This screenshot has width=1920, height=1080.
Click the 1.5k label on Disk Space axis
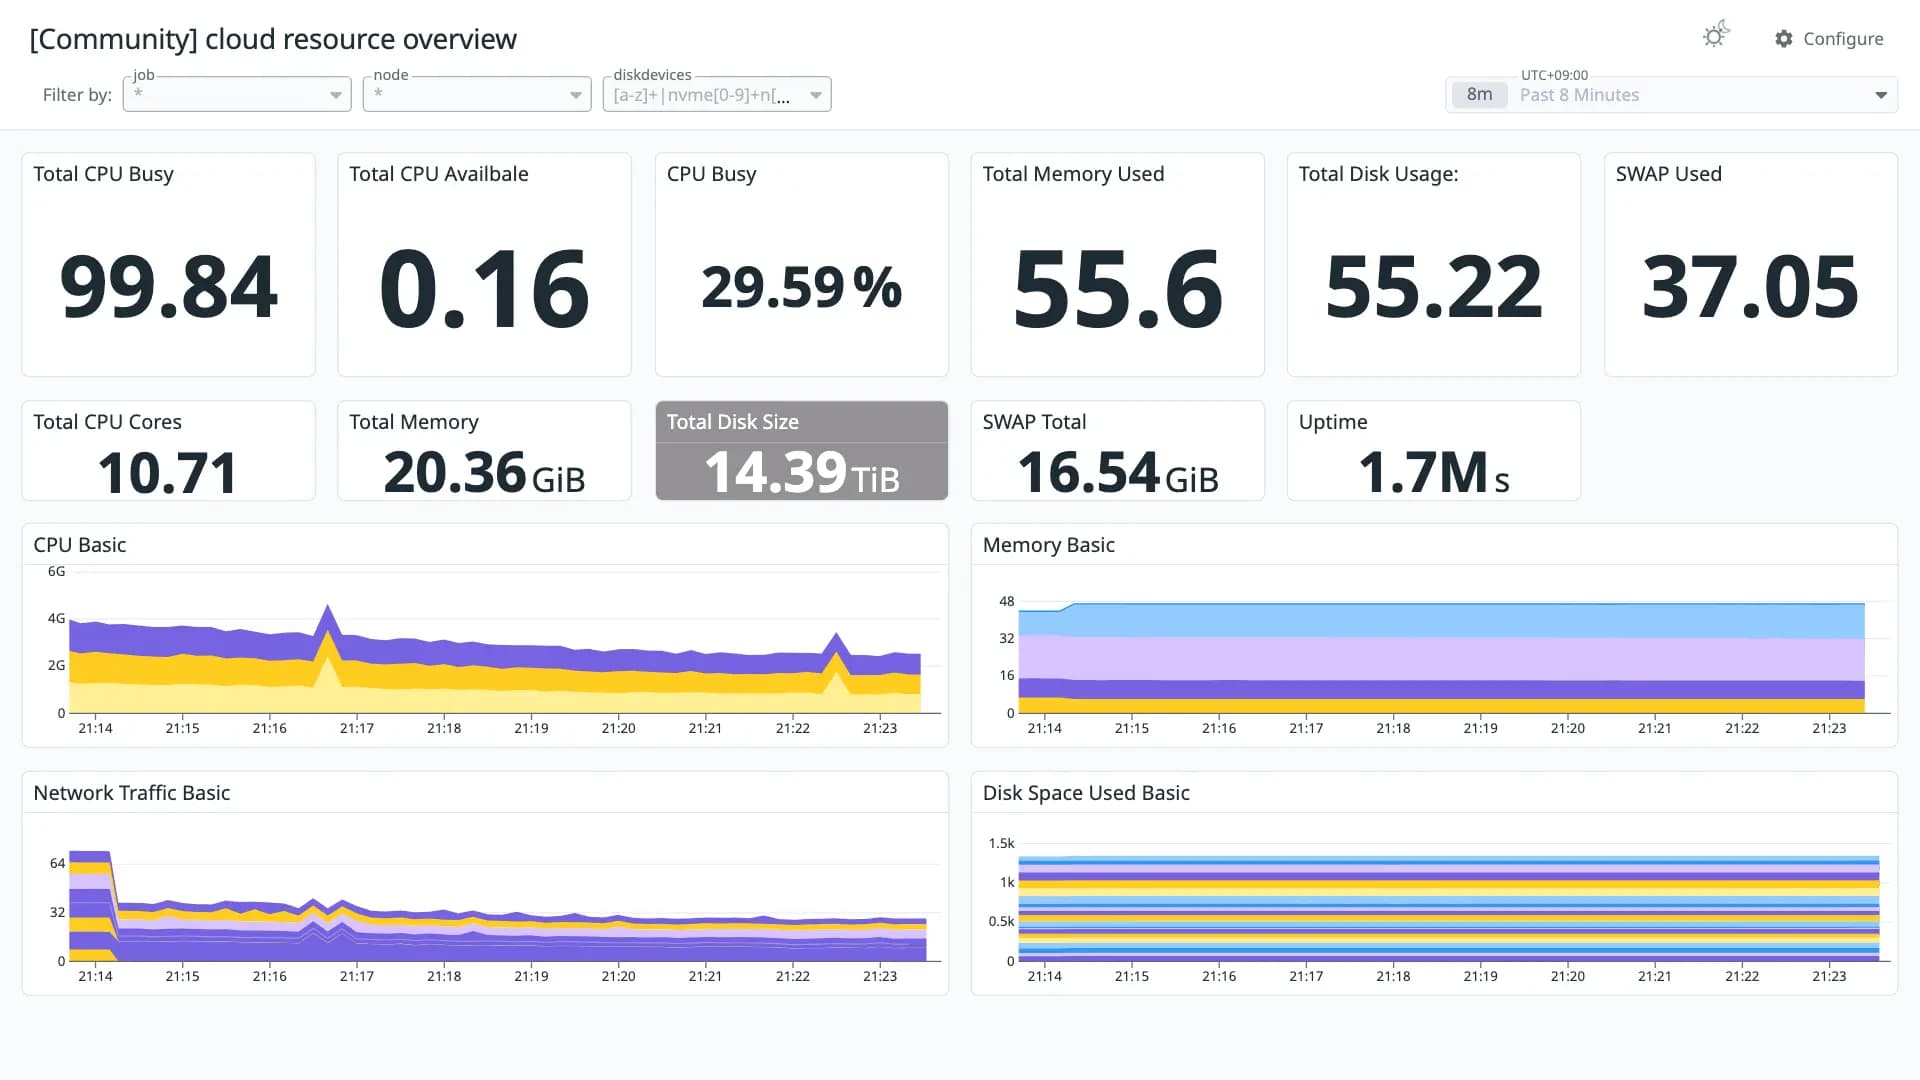(x=1001, y=843)
